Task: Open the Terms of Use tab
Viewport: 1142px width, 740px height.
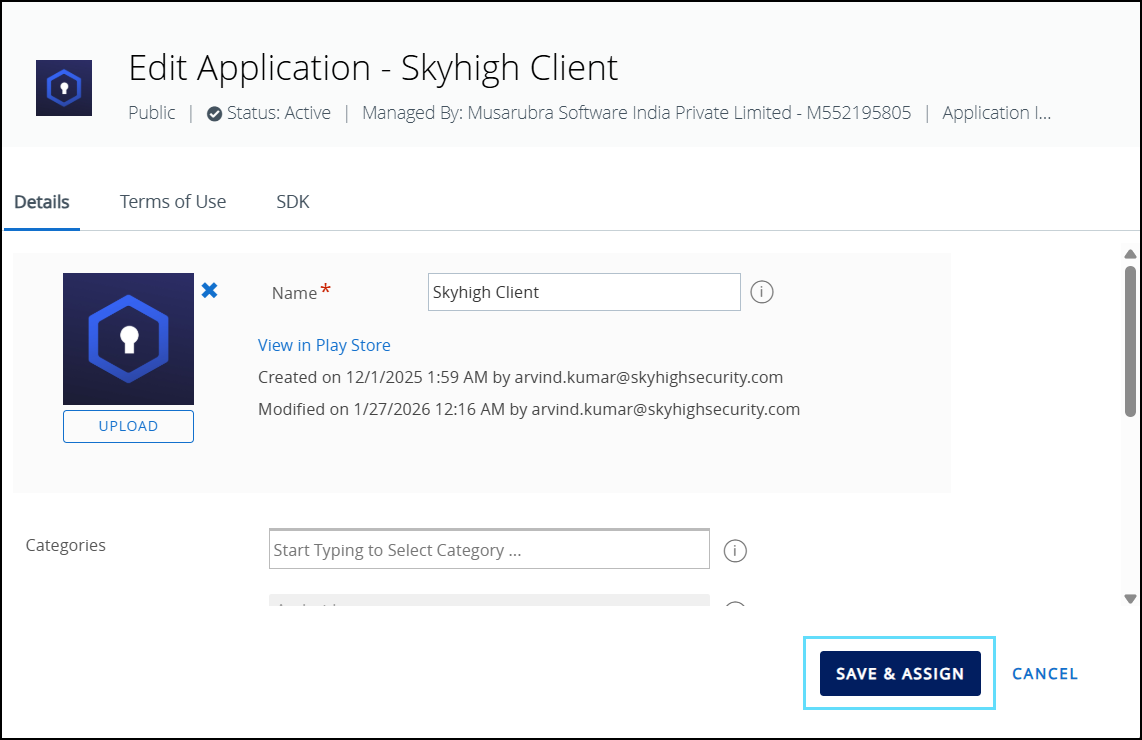Action: click(173, 202)
